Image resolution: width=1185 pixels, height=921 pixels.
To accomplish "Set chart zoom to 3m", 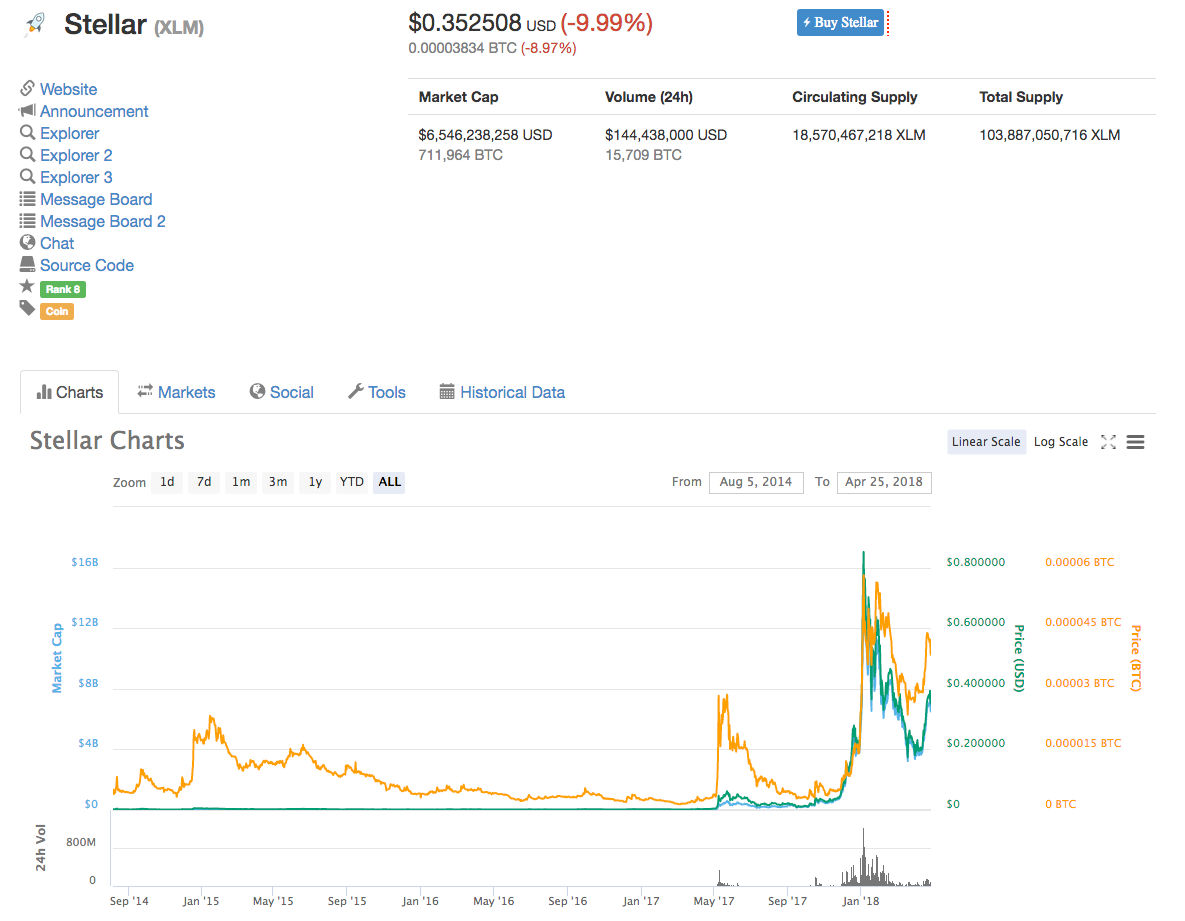I will (x=278, y=482).
